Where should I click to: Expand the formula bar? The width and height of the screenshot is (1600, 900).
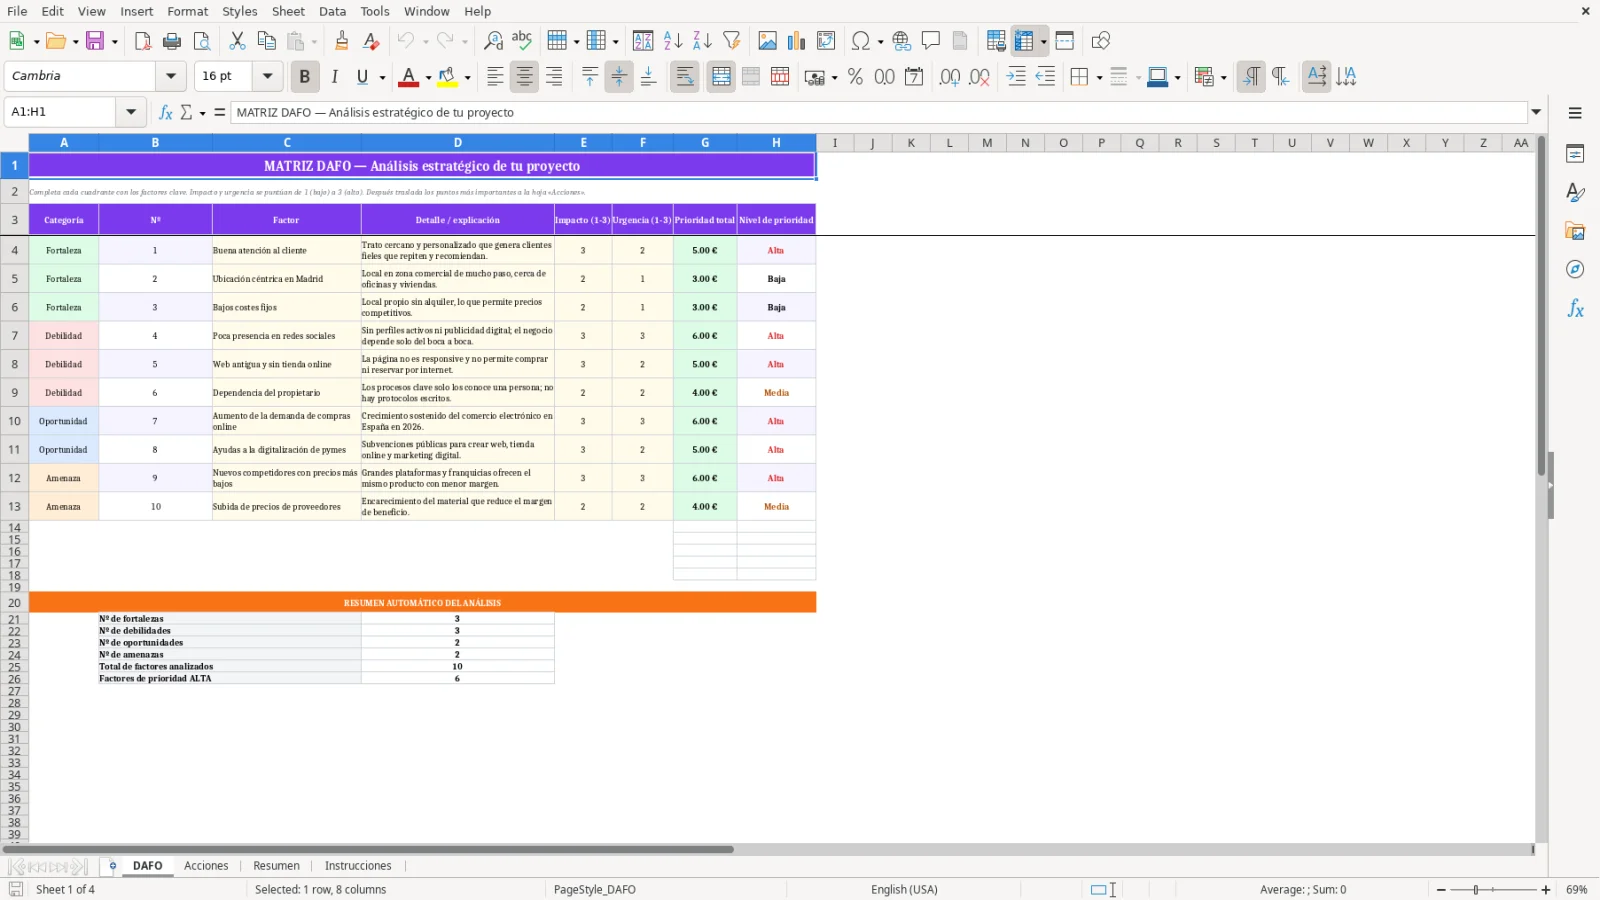pyautogui.click(x=1536, y=112)
